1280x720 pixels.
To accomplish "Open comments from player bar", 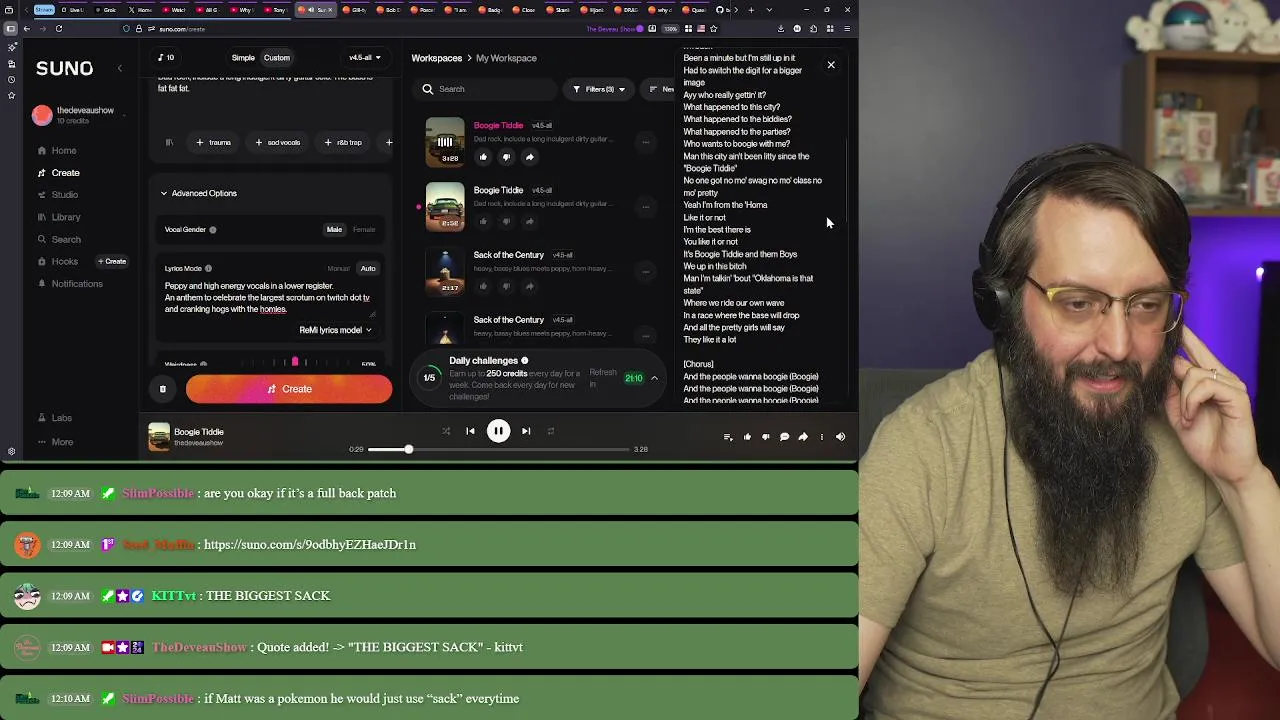I will click(784, 437).
